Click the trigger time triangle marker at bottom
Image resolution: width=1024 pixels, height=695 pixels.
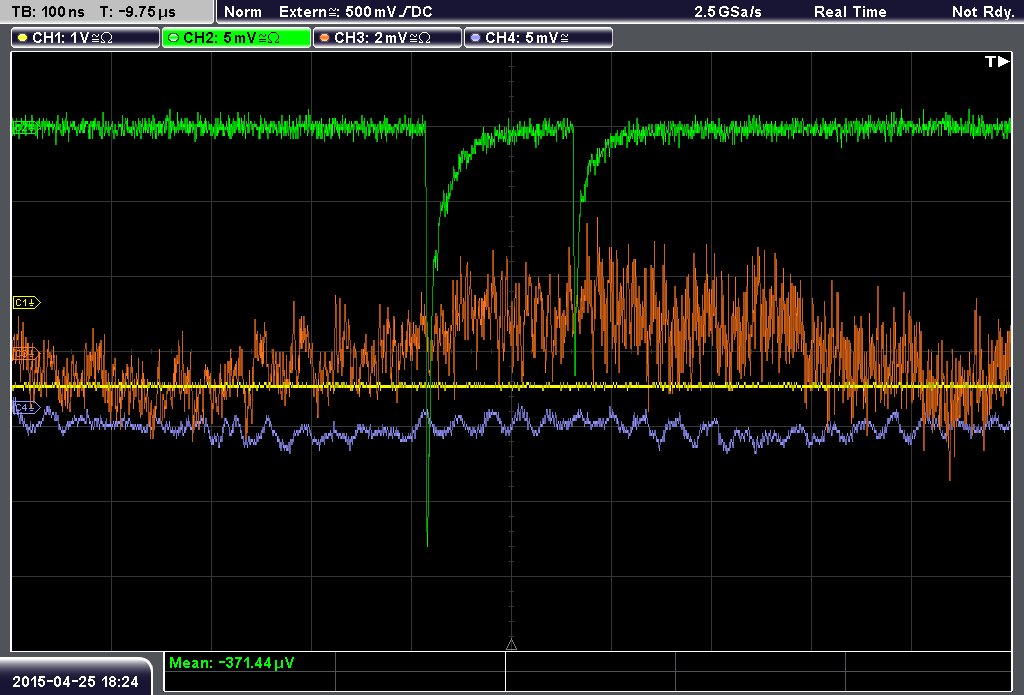[511, 645]
